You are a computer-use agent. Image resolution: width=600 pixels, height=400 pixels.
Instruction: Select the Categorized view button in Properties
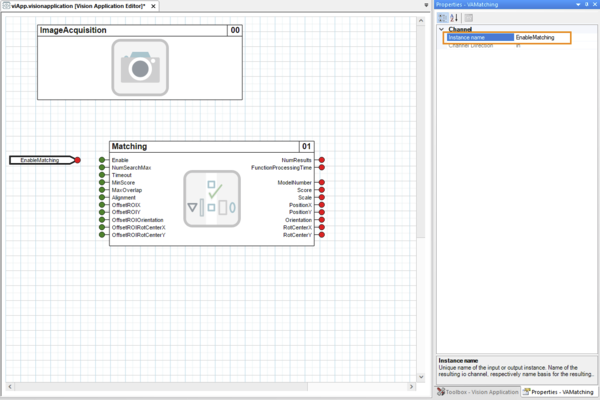click(443, 18)
